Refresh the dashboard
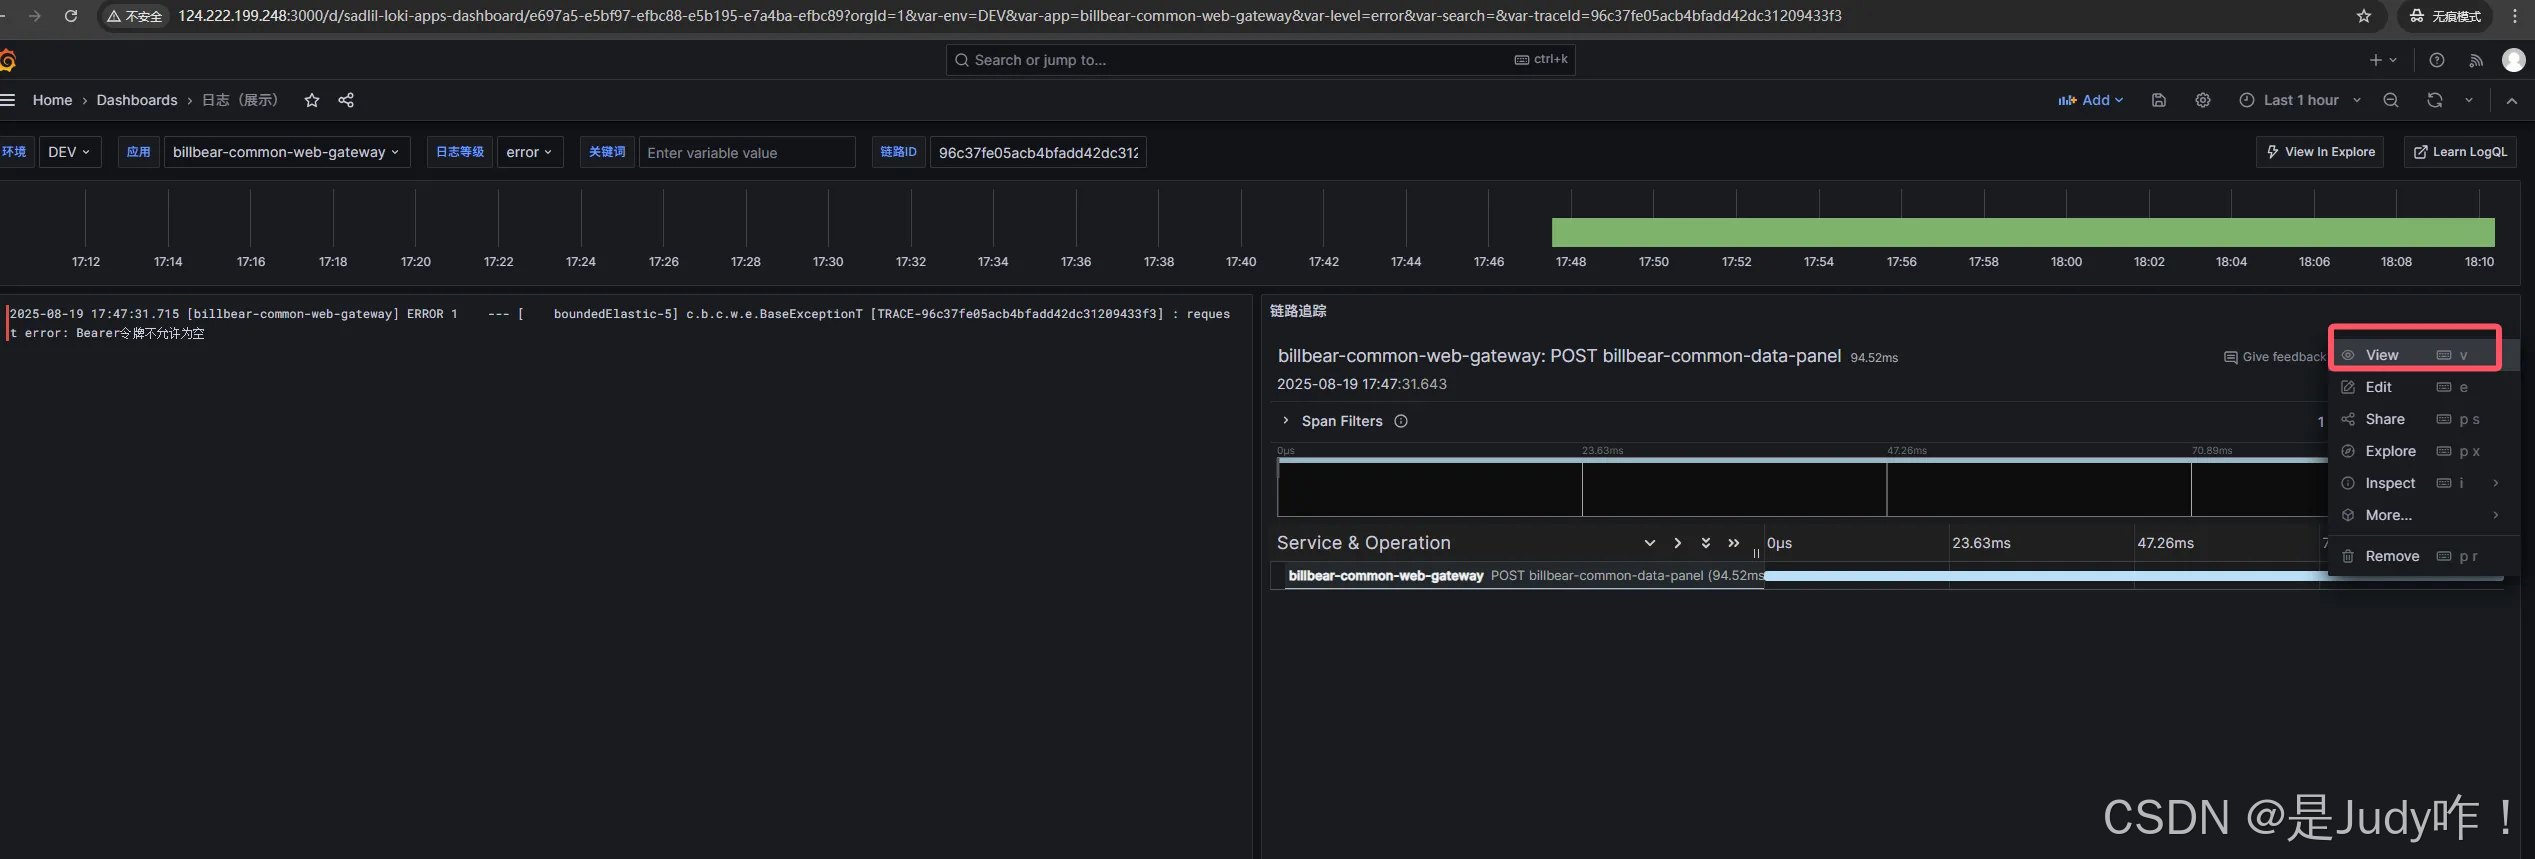 coord(2435,100)
